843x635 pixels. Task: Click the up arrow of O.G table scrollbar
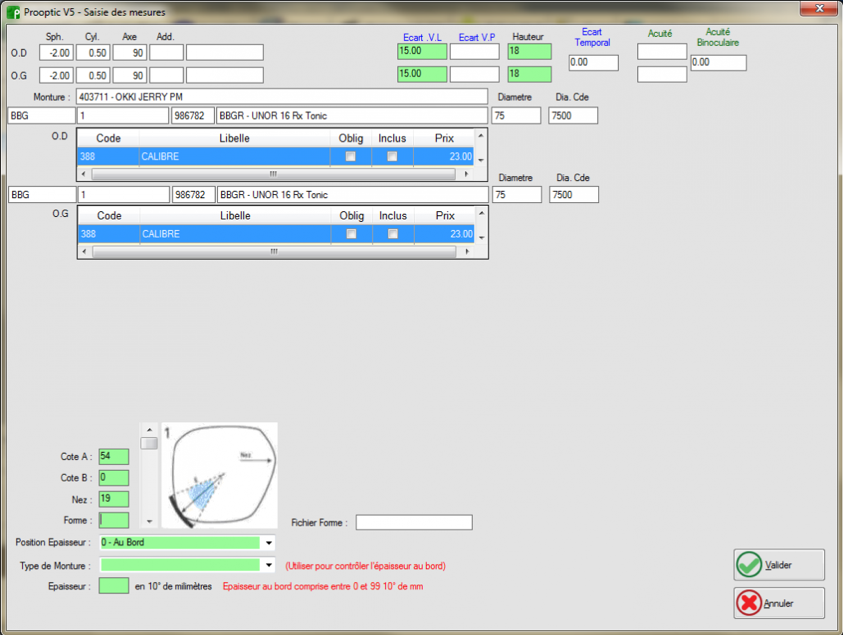click(x=482, y=213)
